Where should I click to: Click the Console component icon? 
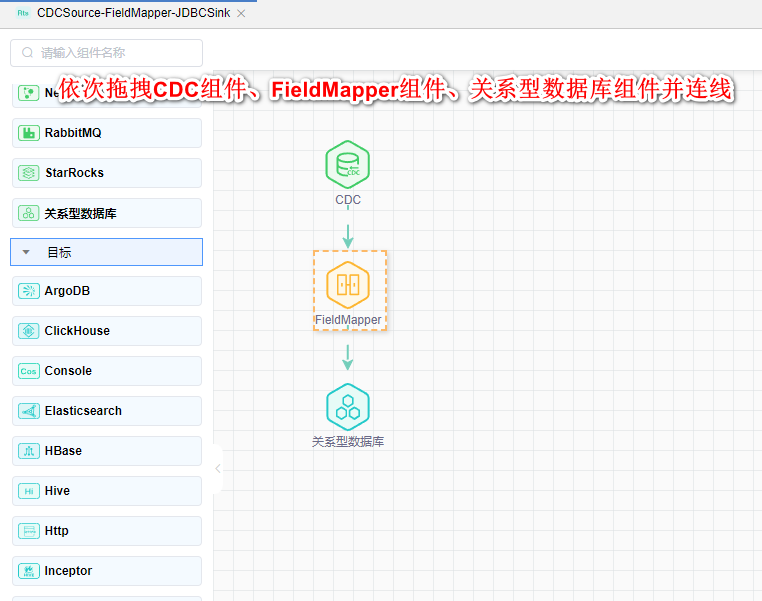[29, 371]
